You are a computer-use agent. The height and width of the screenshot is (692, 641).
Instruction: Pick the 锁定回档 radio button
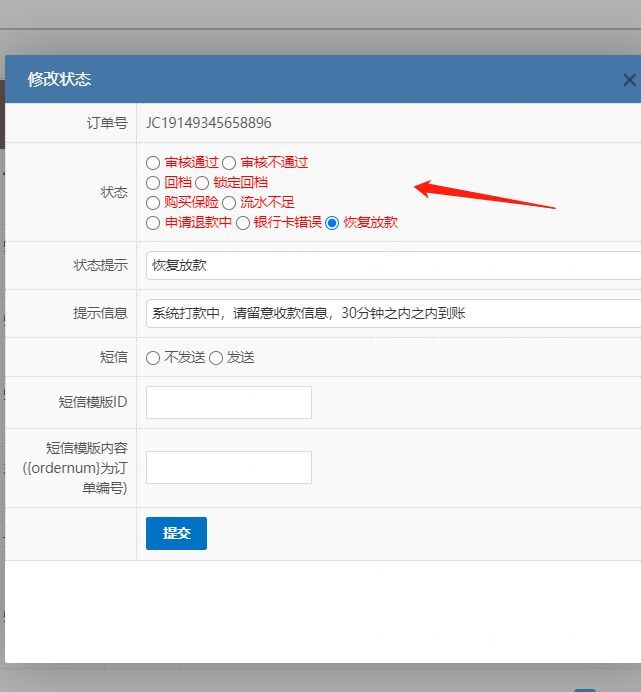click(x=202, y=183)
